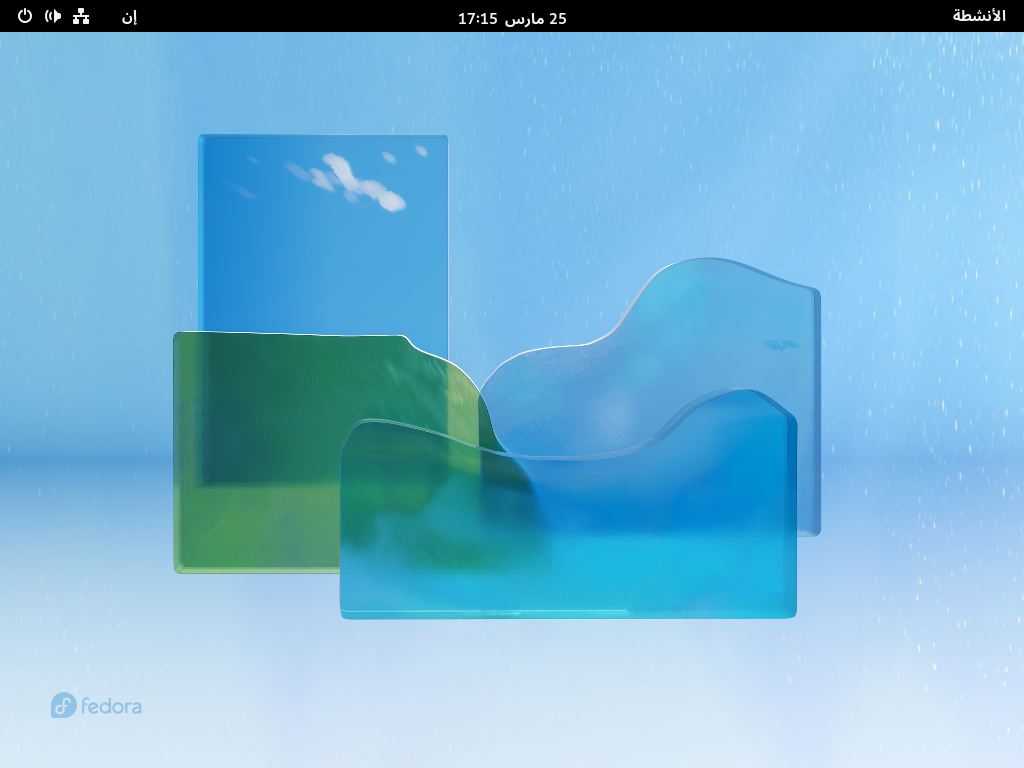Open the keyboard input source indicator
Viewport: 1024px width, 768px height.
click(x=129, y=17)
